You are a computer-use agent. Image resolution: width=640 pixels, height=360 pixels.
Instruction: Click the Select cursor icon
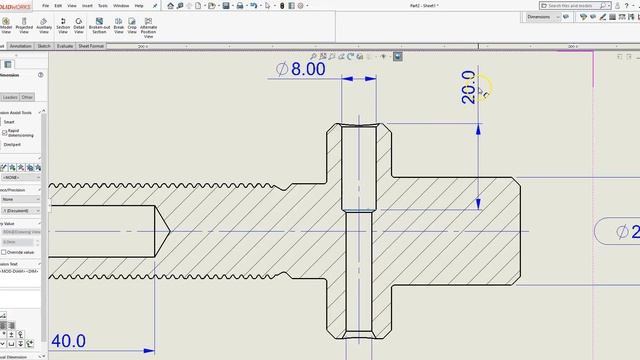pos(267,6)
